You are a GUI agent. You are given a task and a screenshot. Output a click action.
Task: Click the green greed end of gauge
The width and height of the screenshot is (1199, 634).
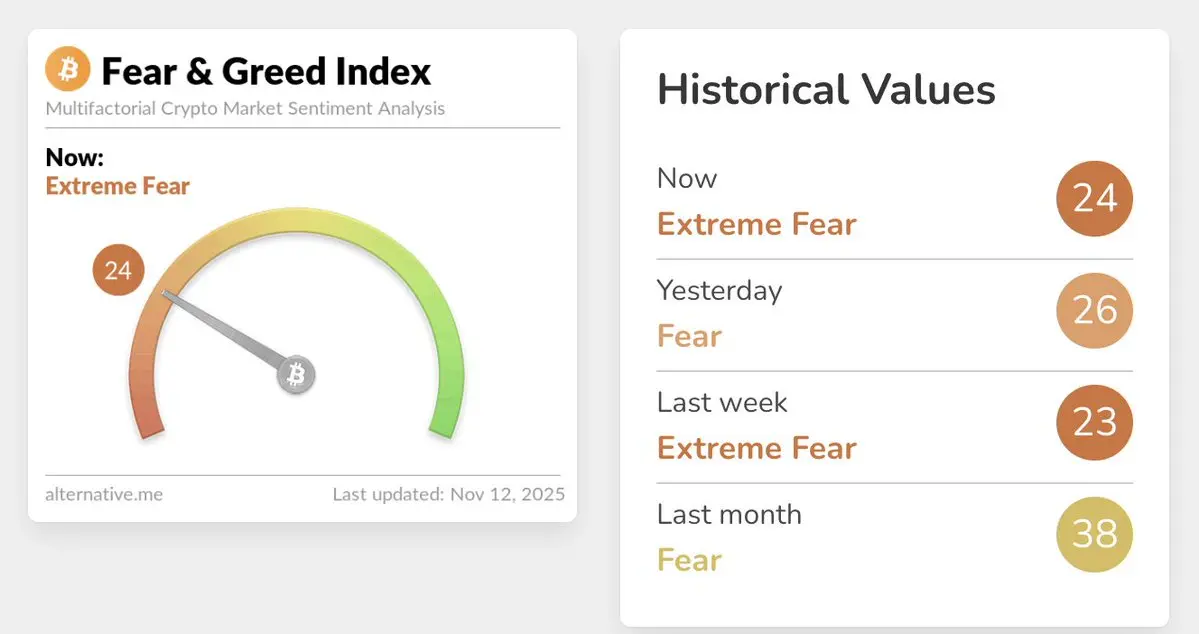point(446,413)
